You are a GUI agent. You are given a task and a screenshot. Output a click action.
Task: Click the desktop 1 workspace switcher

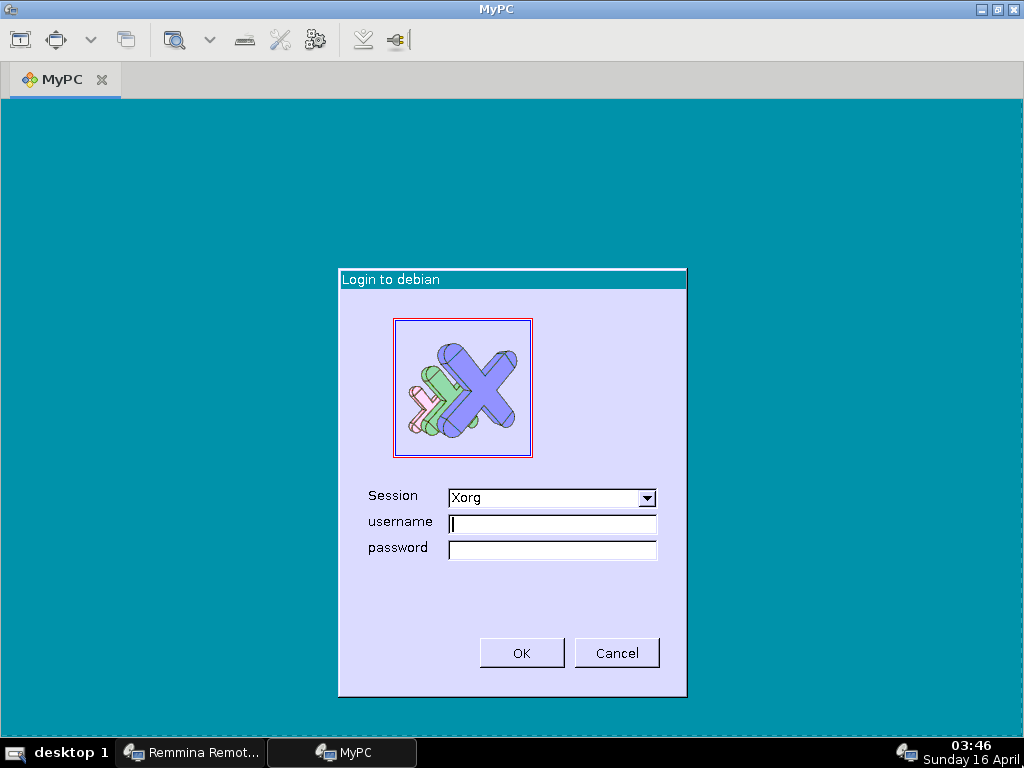coord(71,753)
